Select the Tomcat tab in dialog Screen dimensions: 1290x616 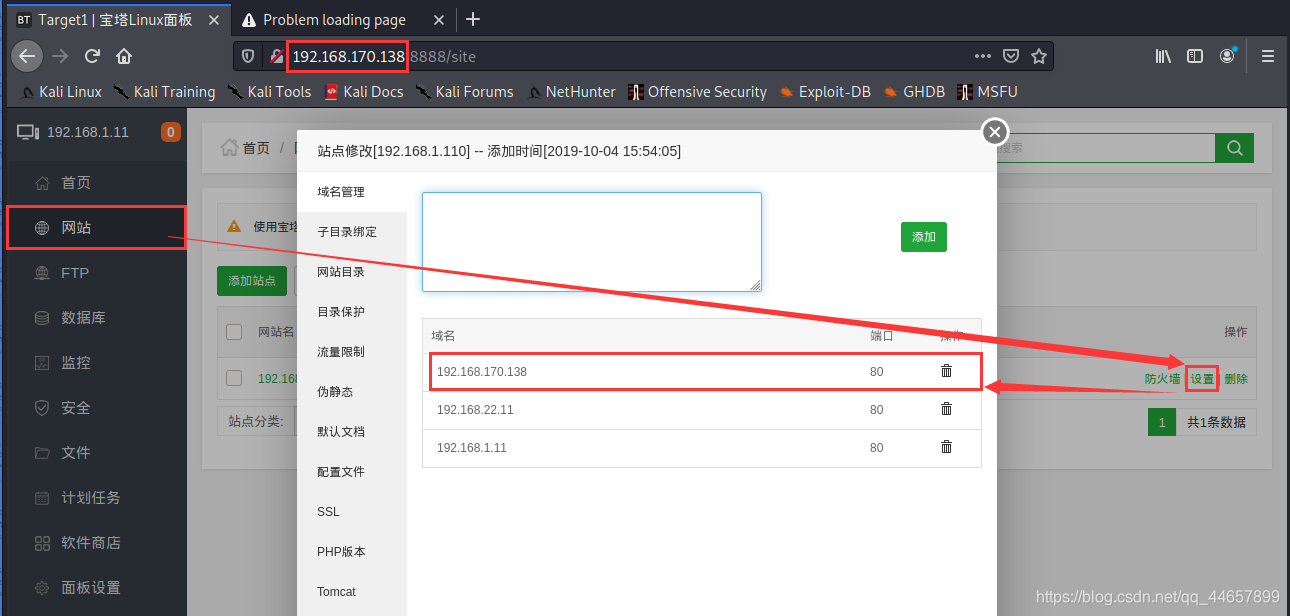coord(352,592)
